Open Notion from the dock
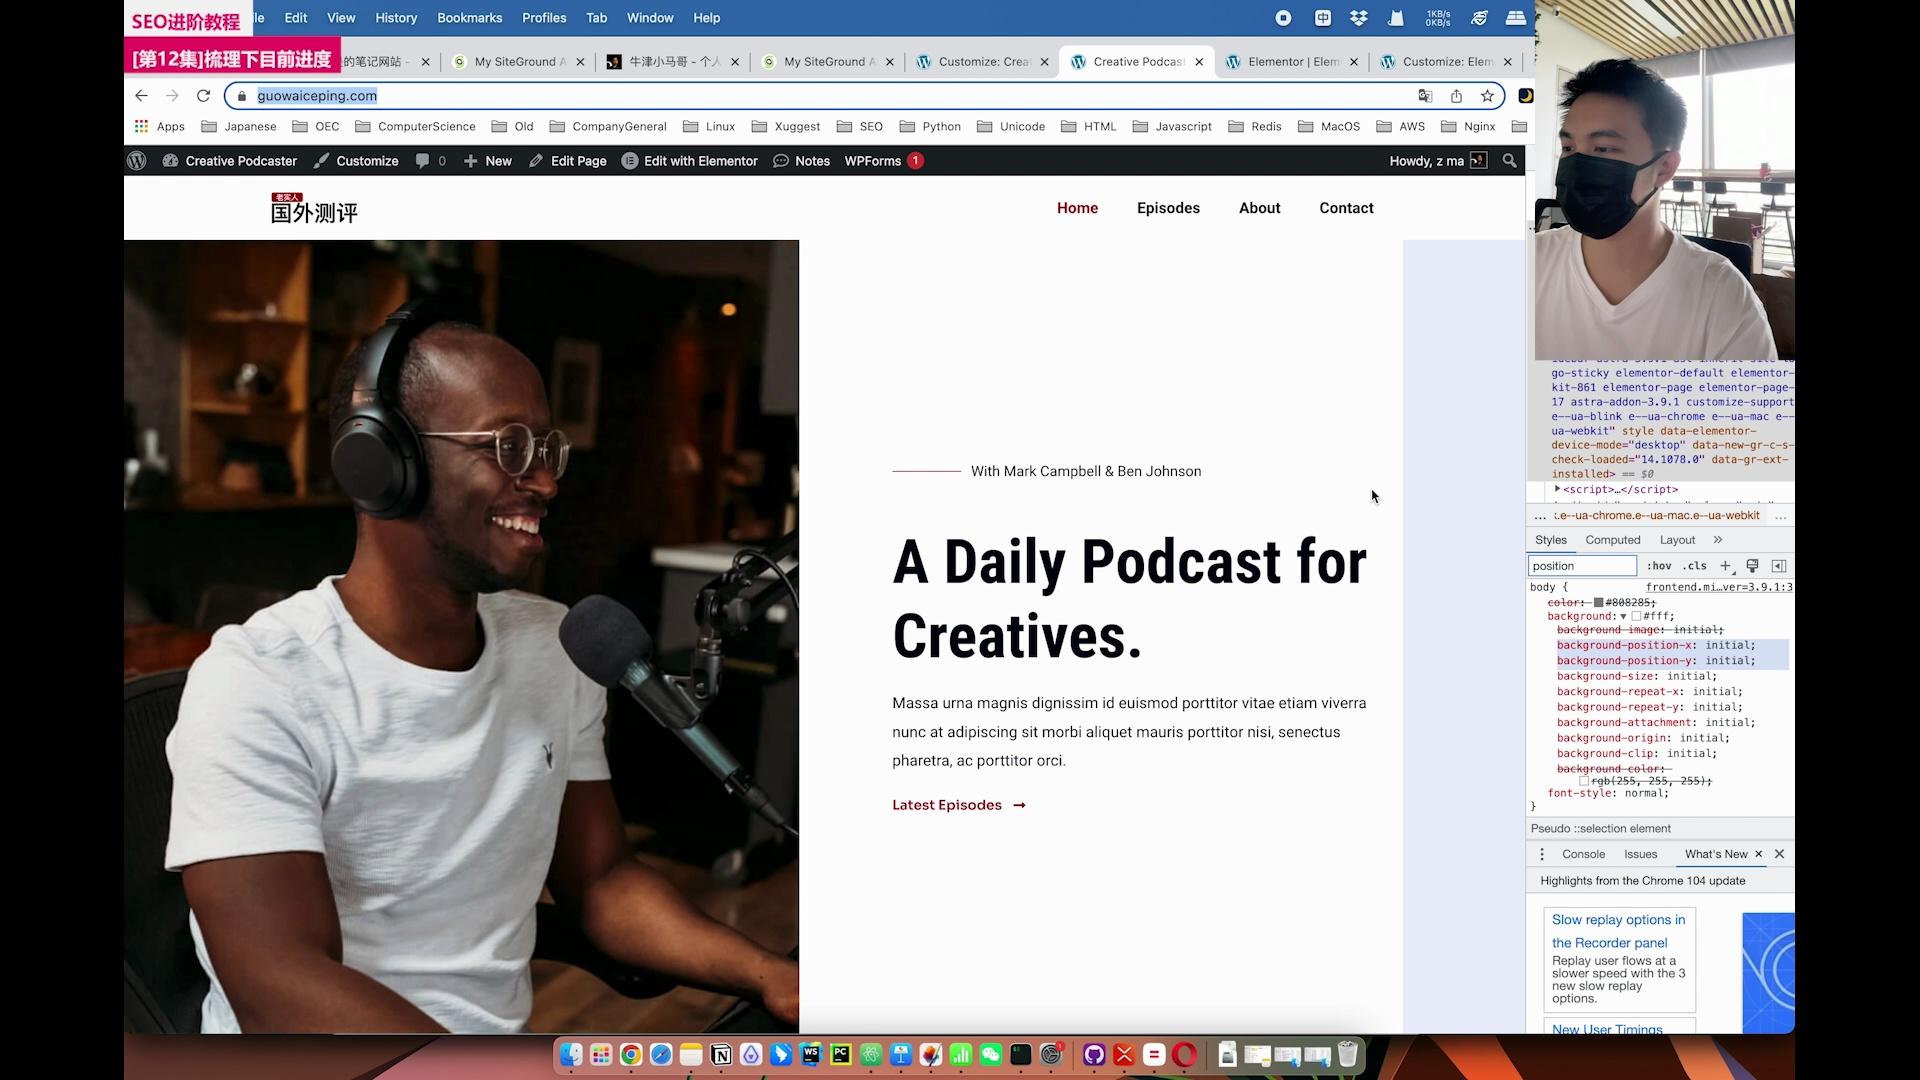Viewport: 1920px width, 1080px height. coord(721,1055)
